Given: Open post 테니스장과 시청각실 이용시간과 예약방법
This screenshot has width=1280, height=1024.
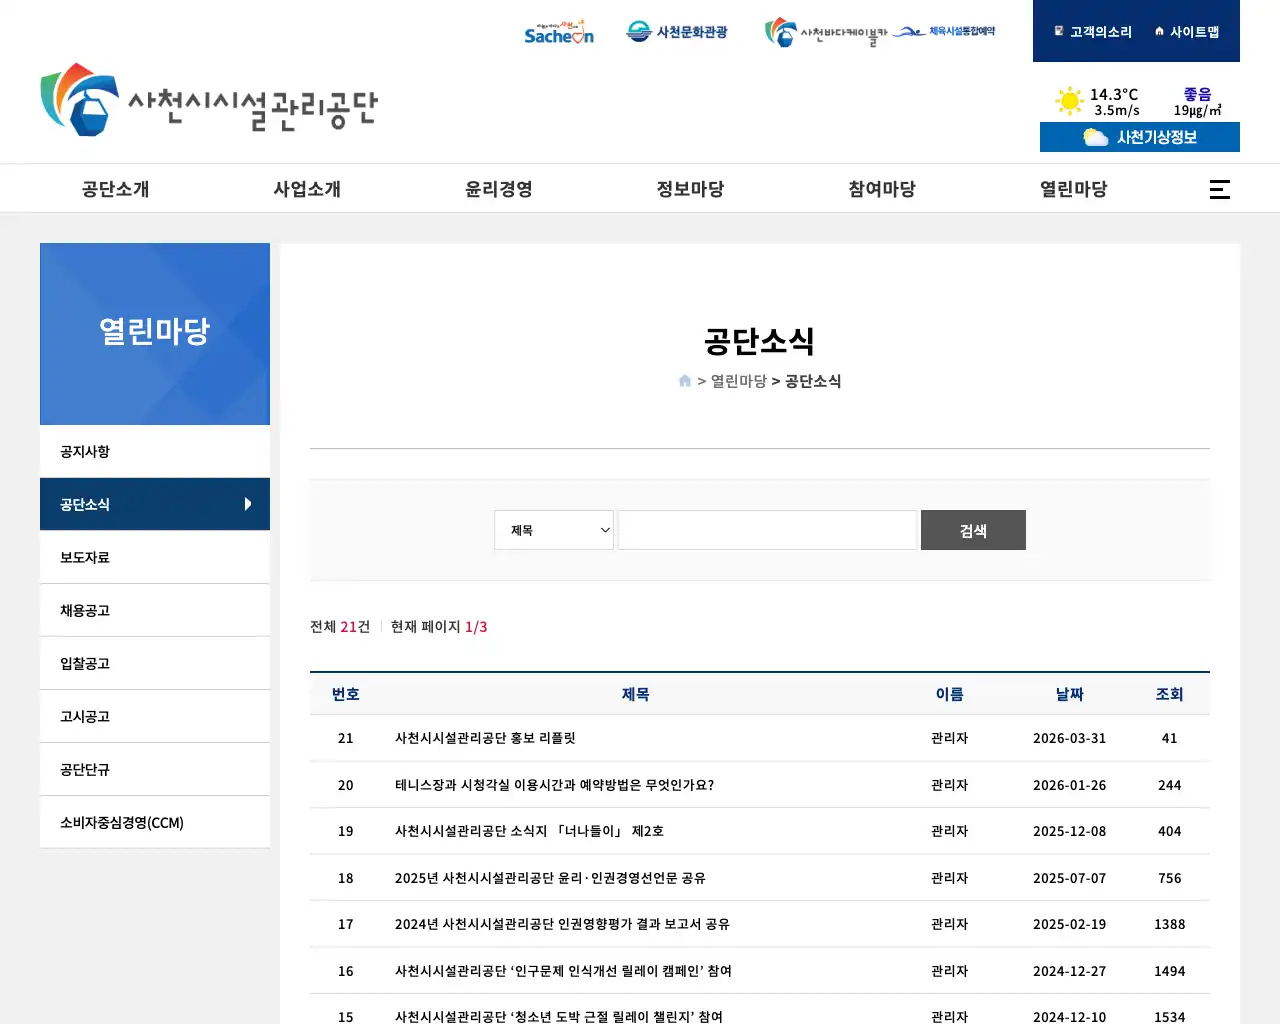Looking at the screenshot, I should pos(554,785).
